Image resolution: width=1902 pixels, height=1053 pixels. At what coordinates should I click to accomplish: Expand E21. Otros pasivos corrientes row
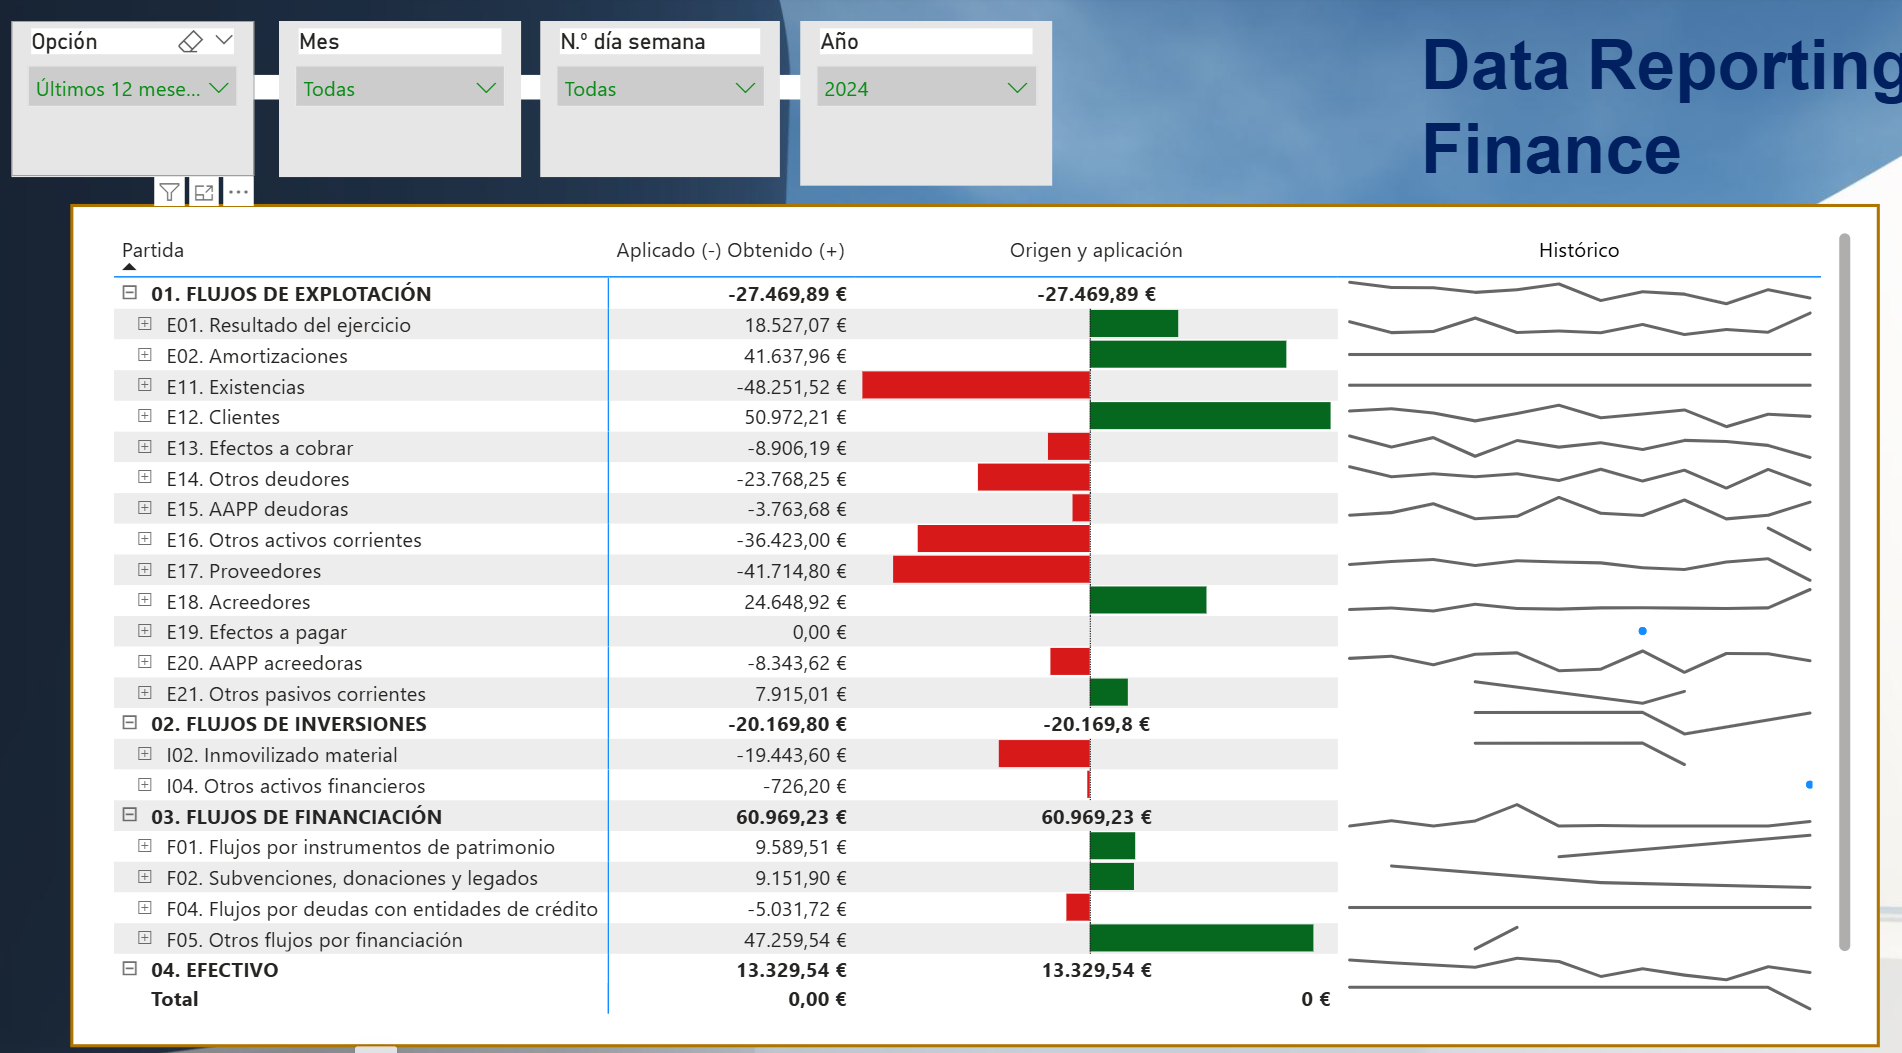click(145, 693)
